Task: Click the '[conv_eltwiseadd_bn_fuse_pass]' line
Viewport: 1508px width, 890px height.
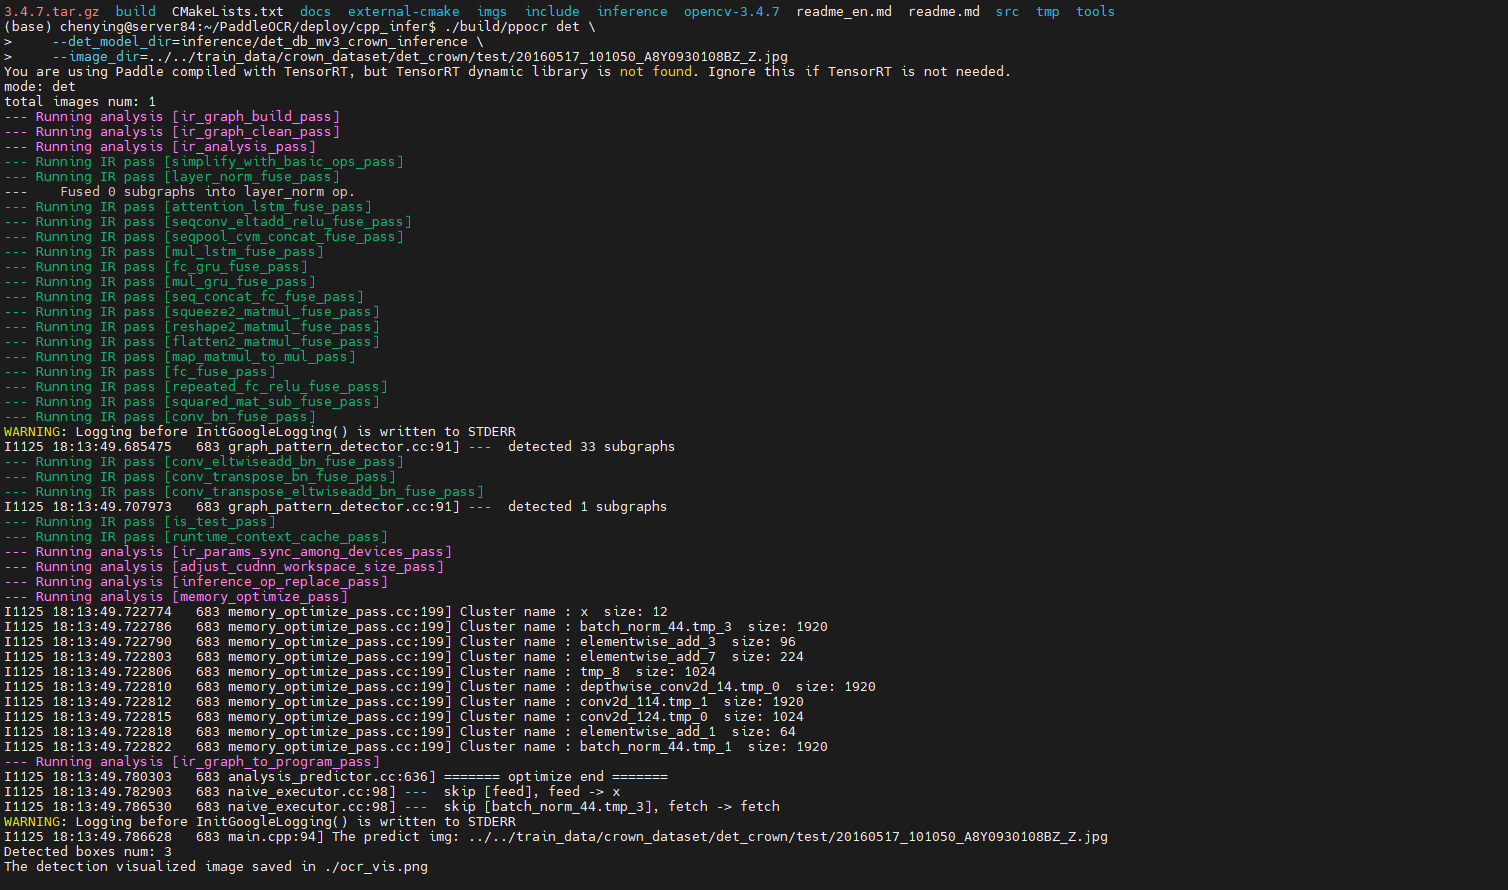Action: pyautogui.click(x=204, y=461)
